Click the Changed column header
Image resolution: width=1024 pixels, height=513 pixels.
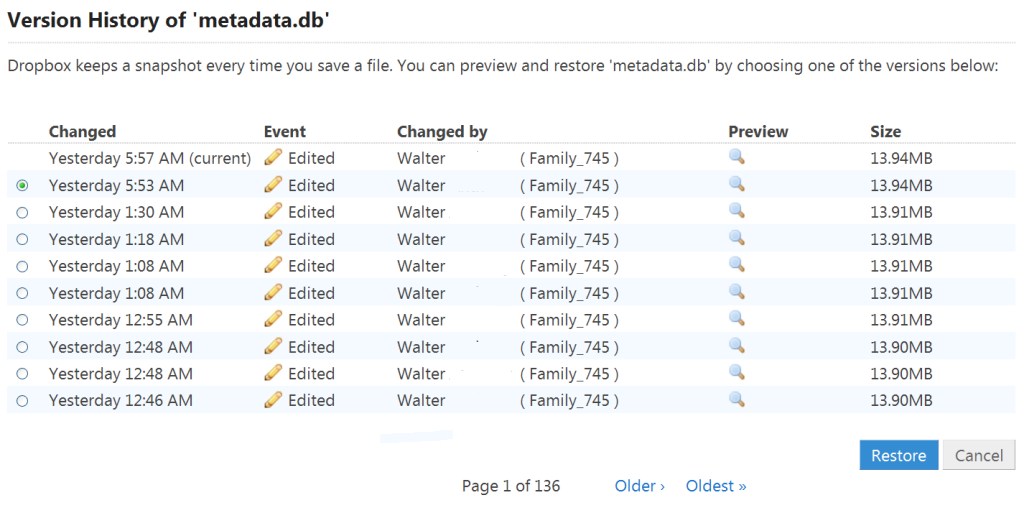(x=82, y=131)
